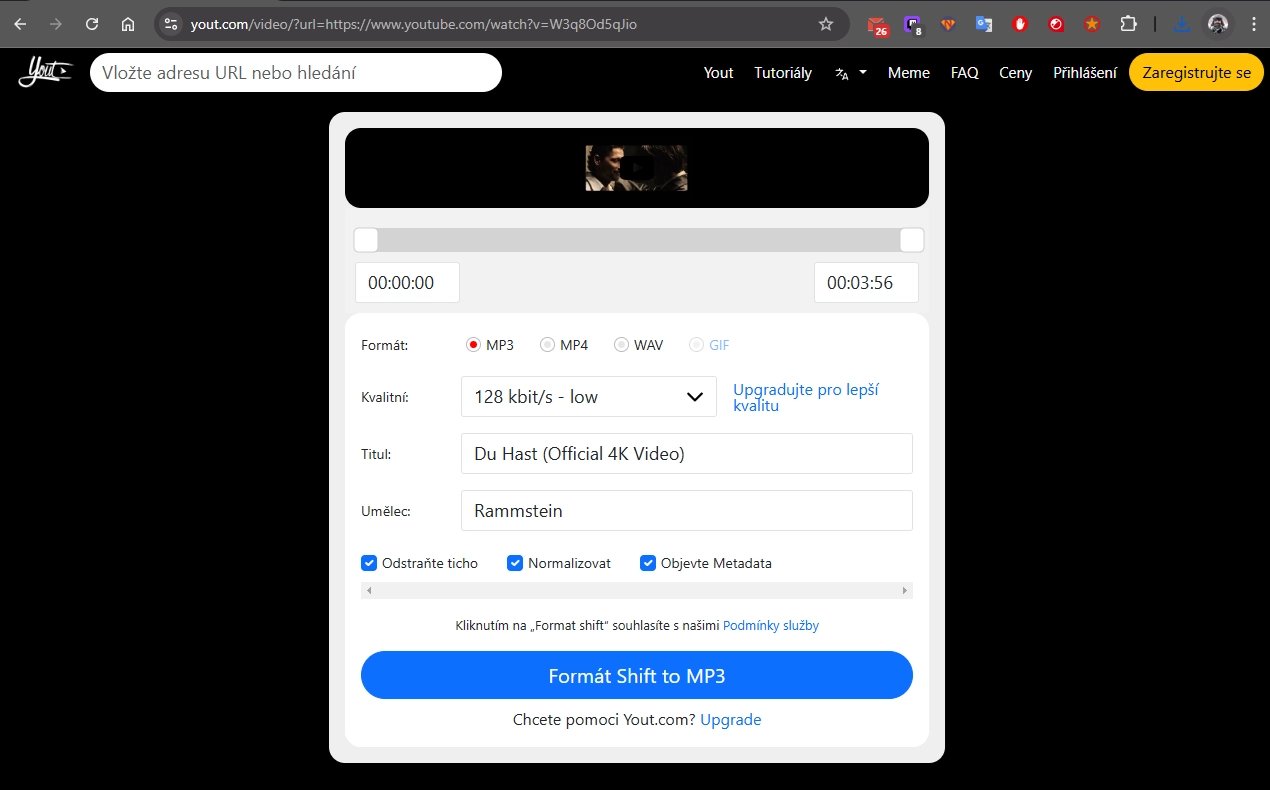Viewport: 1270px width, 790px height.
Task: Open the Ceny pricing page
Action: (1015, 73)
